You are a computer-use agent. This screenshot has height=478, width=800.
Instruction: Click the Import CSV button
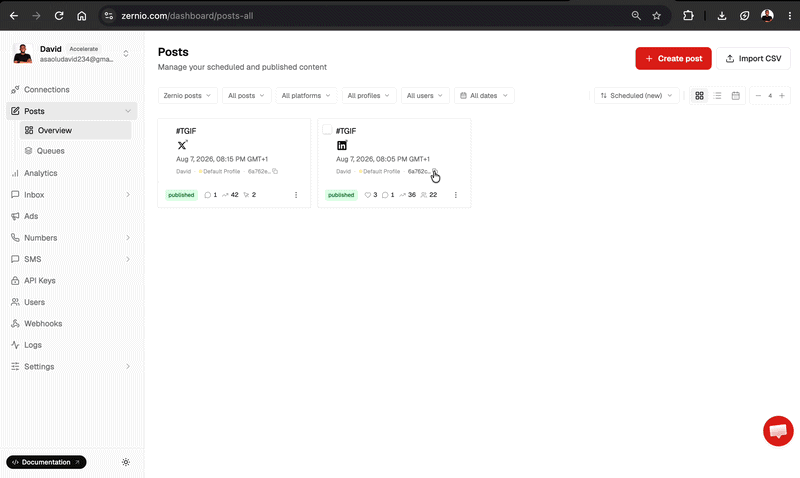tap(754, 59)
